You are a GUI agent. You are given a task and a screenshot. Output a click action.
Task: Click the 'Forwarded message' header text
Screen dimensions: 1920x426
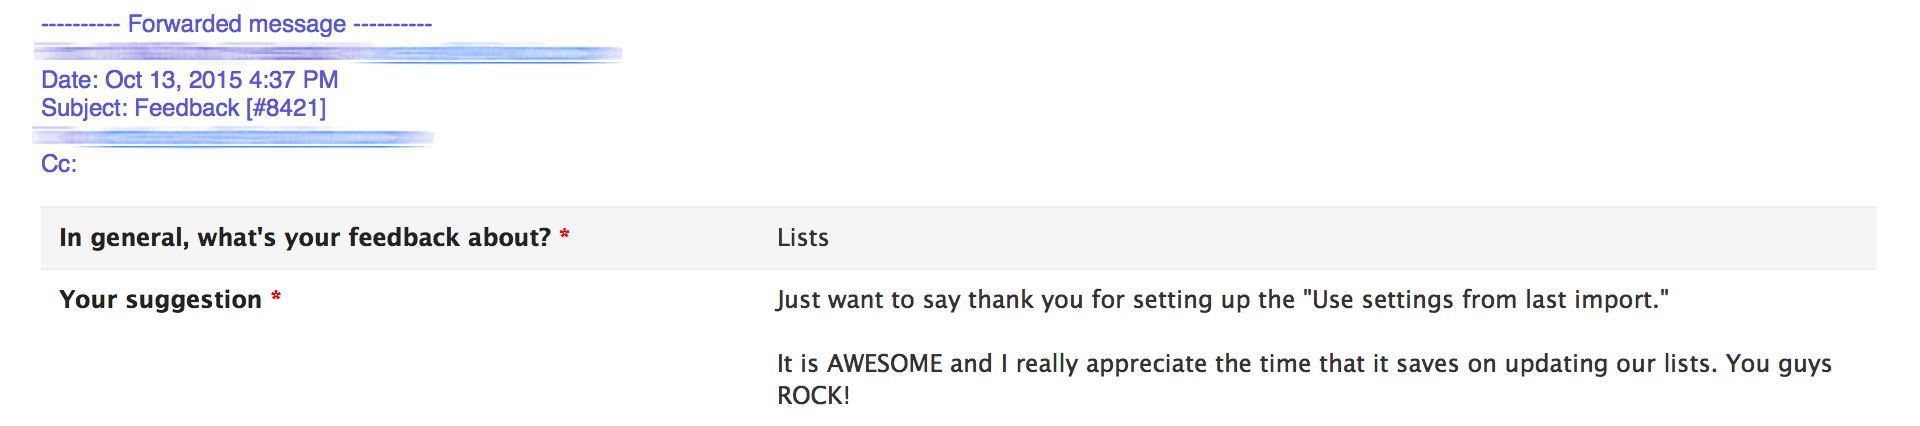click(237, 24)
